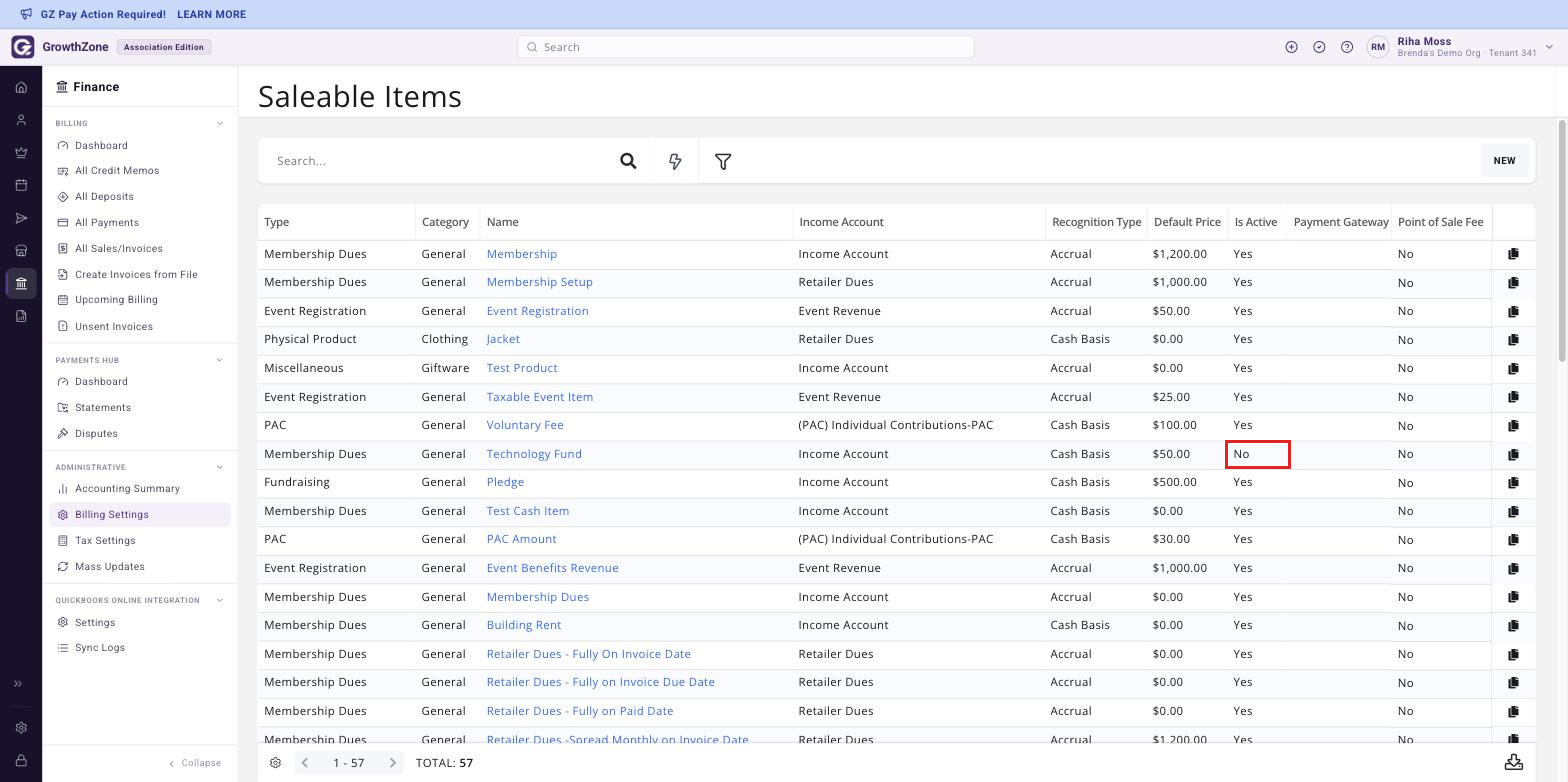The width and height of the screenshot is (1568, 782).
Task: Open the help question mark icon
Action: (x=1347, y=47)
